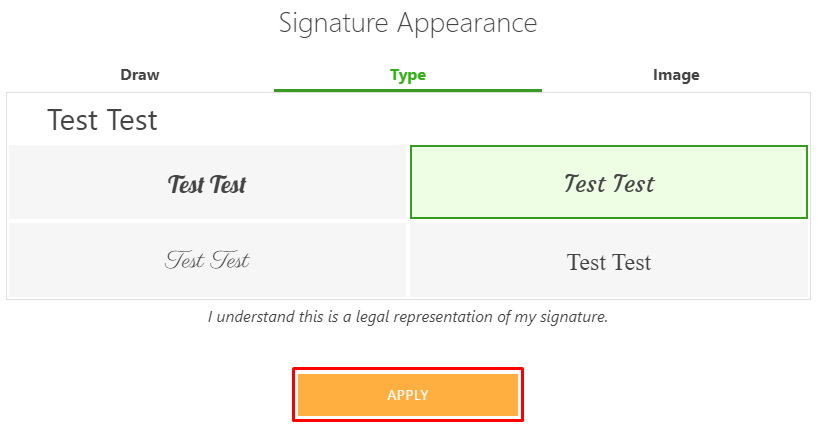Choose the plain serif signature style
Viewport: 818px width, 428px height.
pos(609,260)
